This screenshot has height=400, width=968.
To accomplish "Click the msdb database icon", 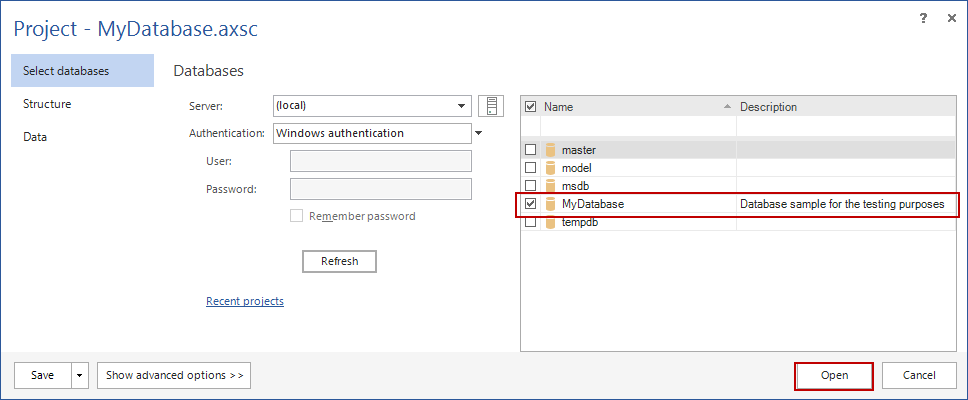I will coord(549,186).
